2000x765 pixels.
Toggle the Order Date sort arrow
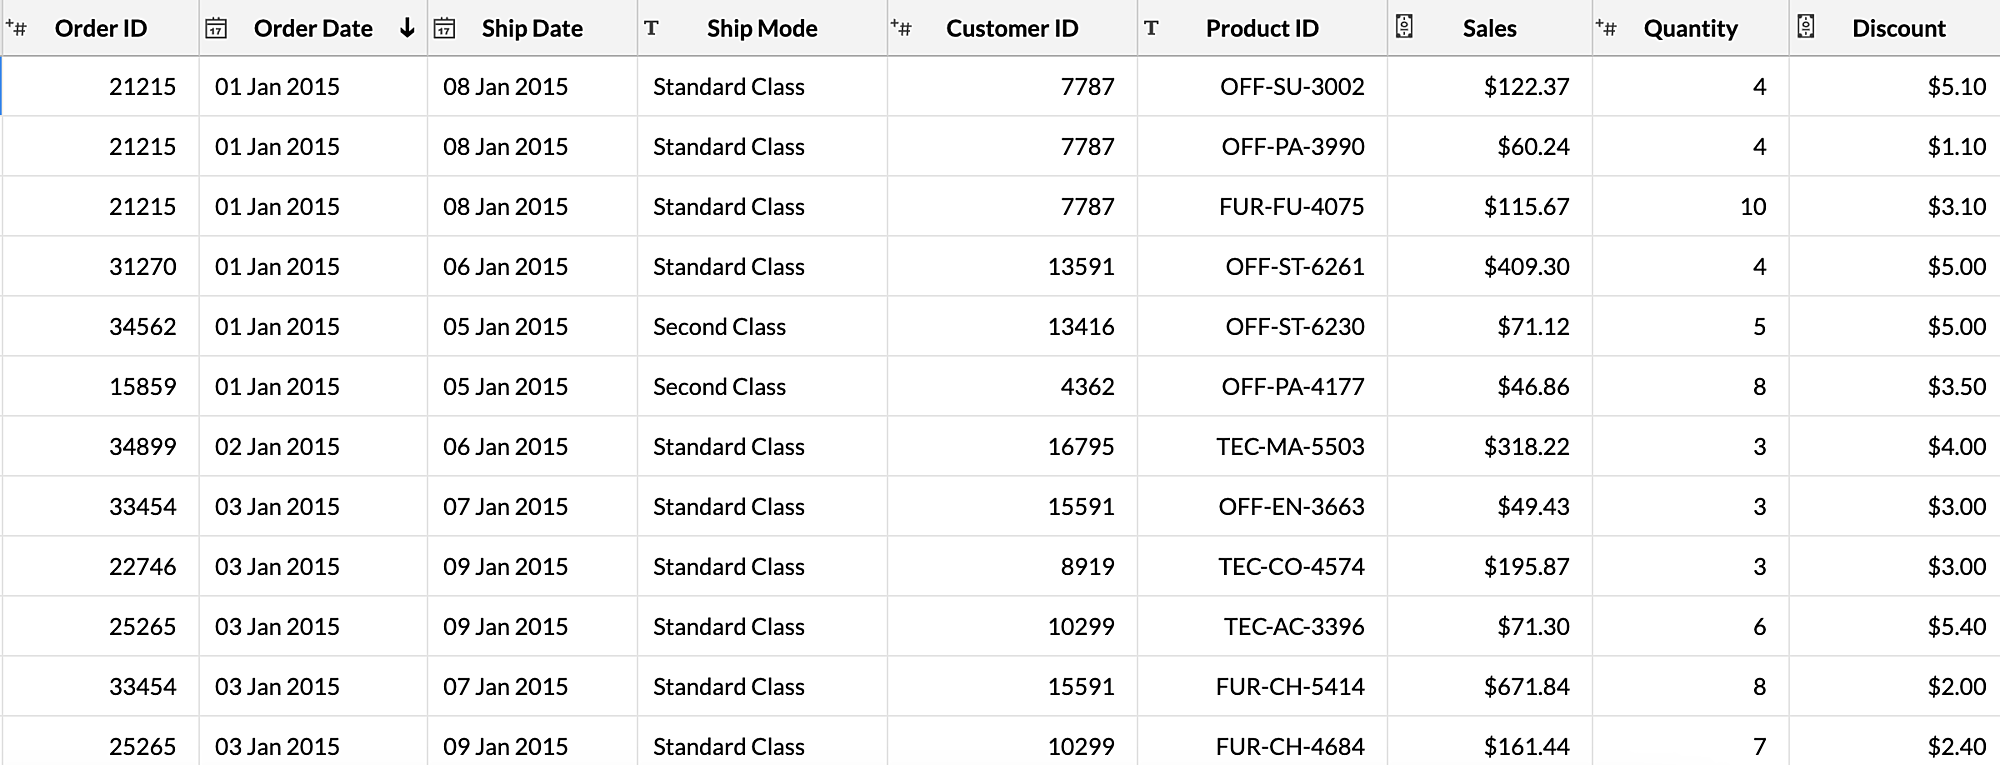pos(406,28)
